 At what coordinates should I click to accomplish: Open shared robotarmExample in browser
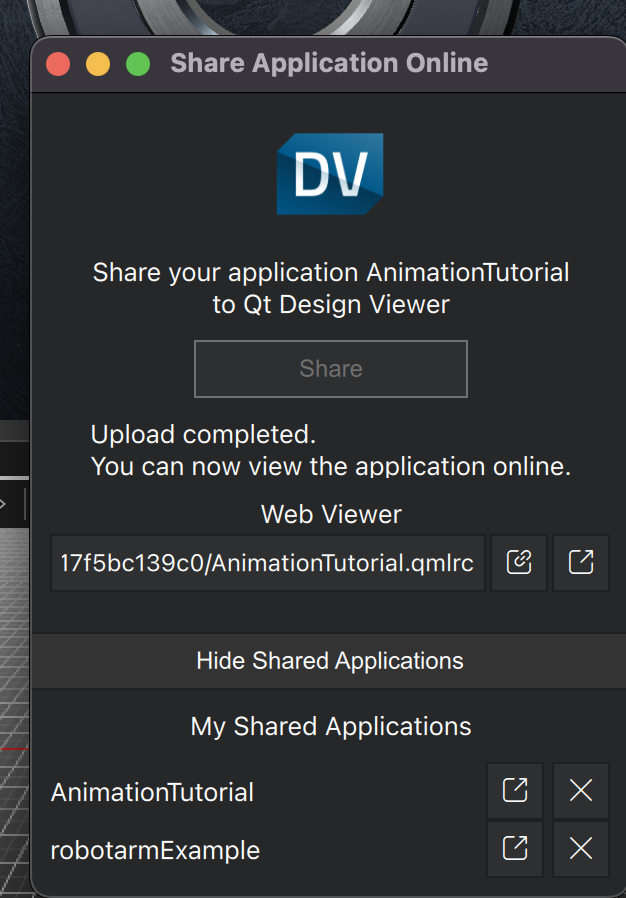coord(515,849)
